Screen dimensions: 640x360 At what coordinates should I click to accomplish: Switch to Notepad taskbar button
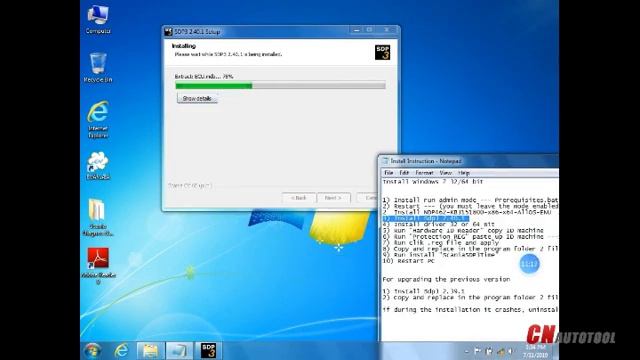(x=179, y=351)
